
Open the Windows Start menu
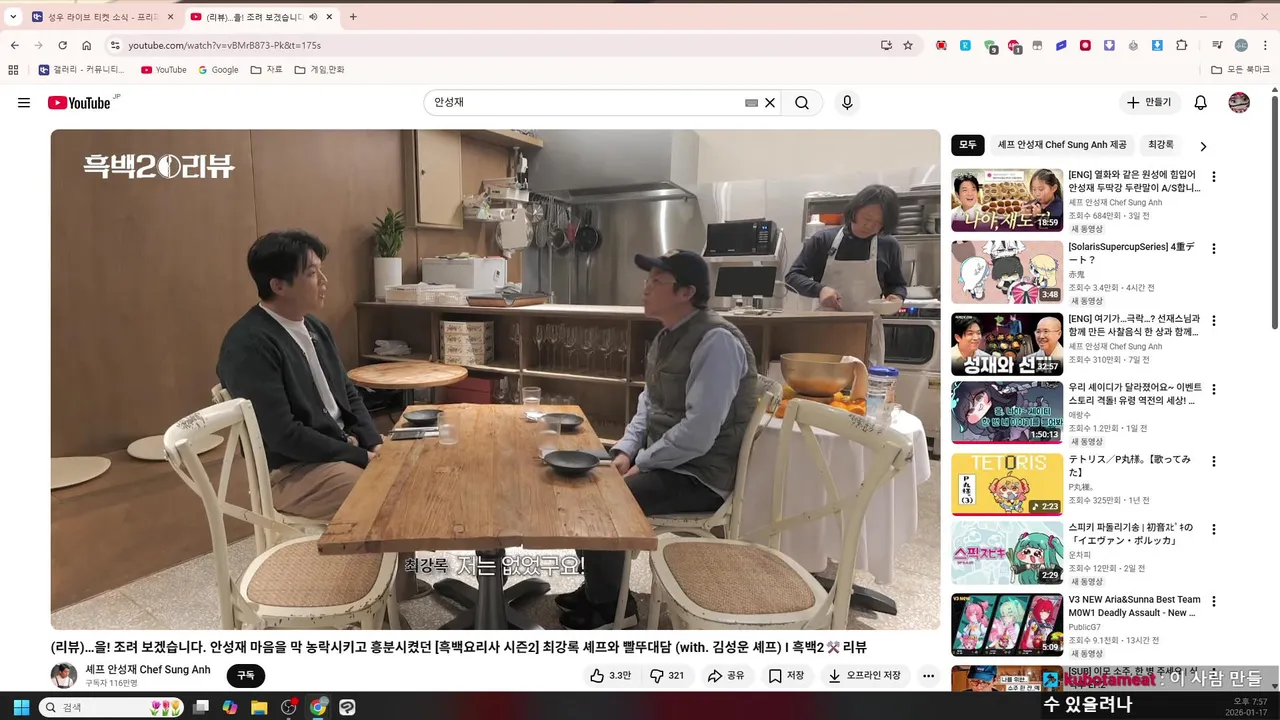(19, 707)
